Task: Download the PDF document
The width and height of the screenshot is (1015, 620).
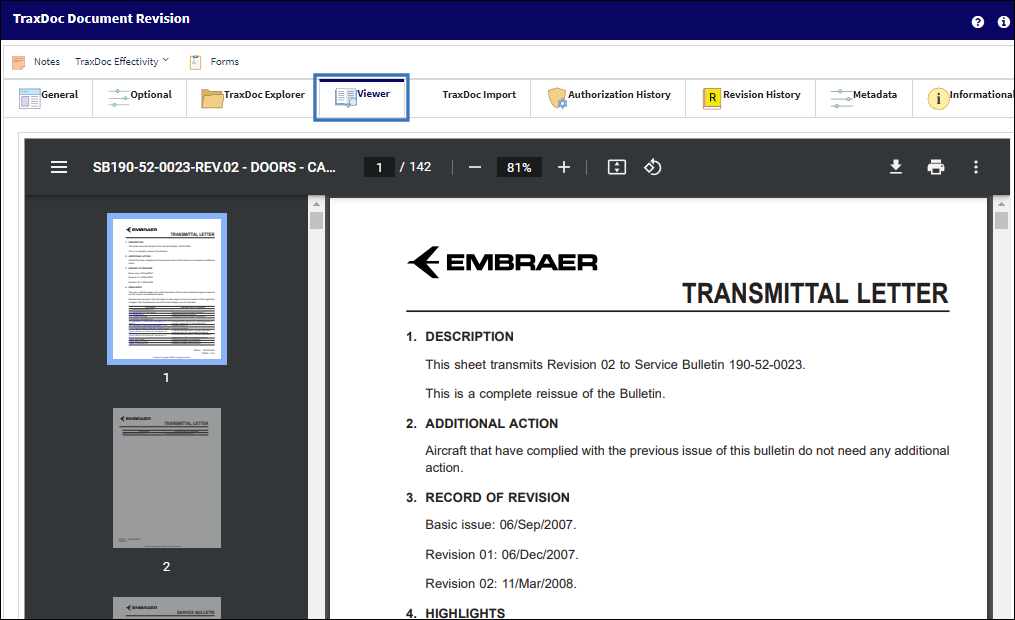Action: click(x=895, y=167)
